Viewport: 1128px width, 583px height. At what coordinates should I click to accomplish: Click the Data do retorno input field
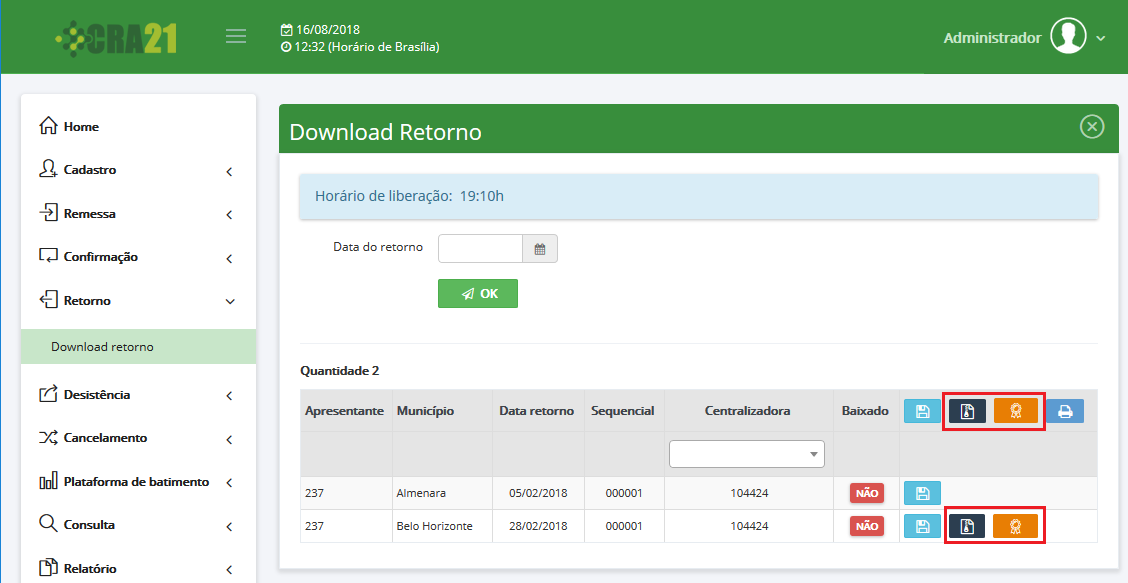pyautogui.click(x=480, y=249)
